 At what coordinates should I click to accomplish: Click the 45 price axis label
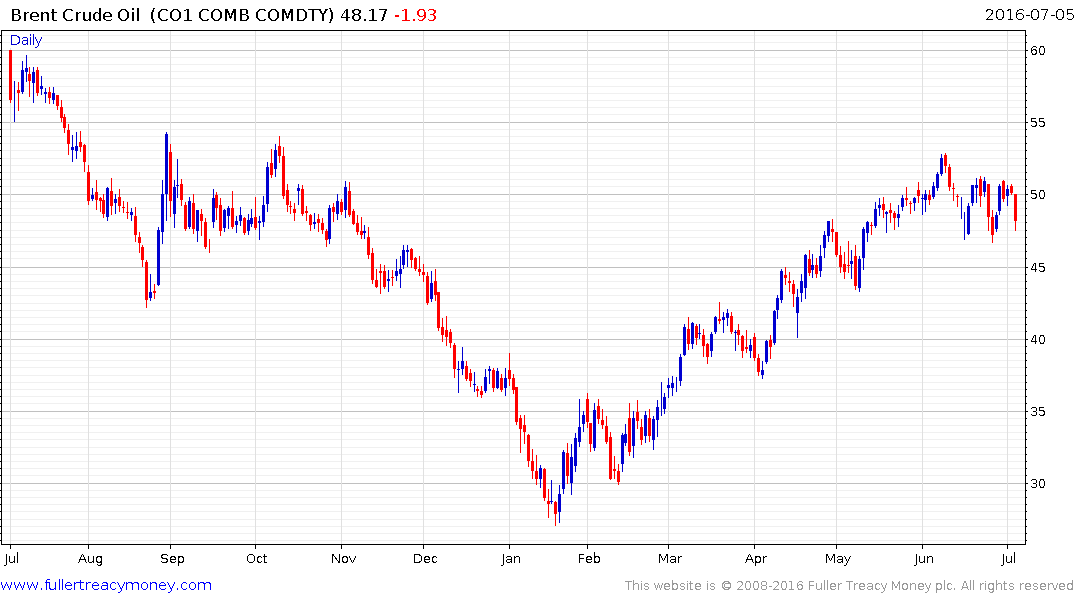click(1037, 267)
